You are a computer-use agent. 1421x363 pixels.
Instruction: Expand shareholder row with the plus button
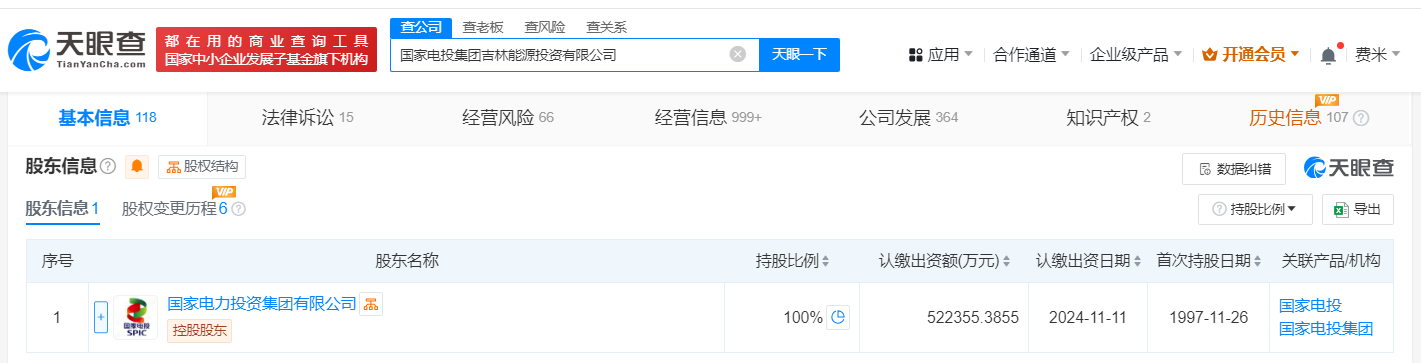pos(100,318)
